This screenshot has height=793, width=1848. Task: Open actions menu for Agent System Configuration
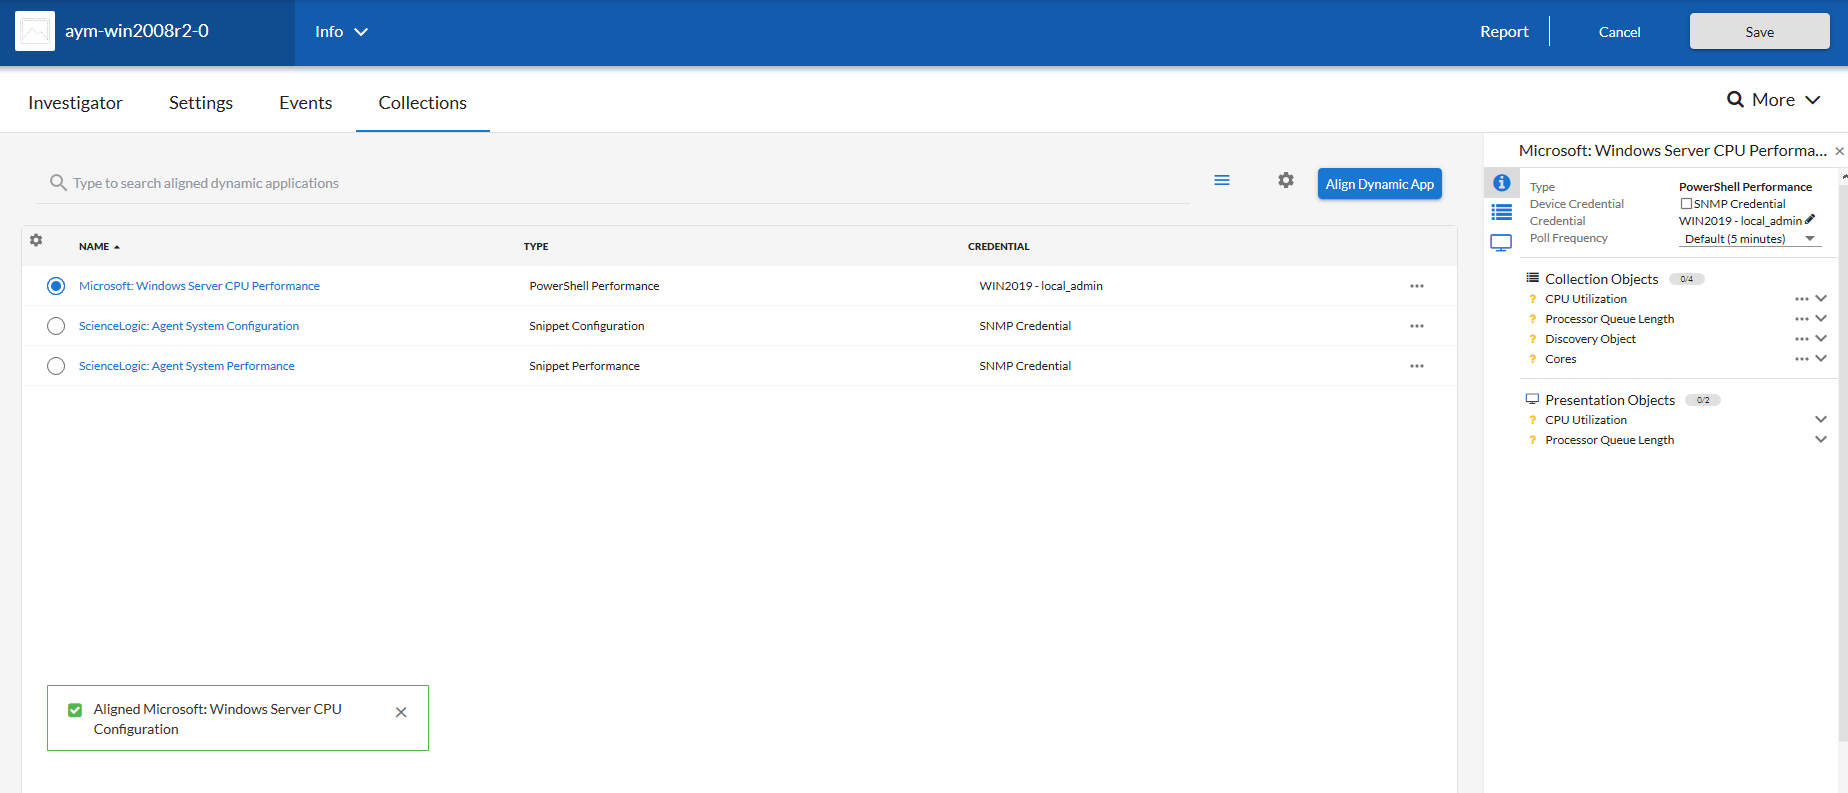click(x=1416, y=326)
